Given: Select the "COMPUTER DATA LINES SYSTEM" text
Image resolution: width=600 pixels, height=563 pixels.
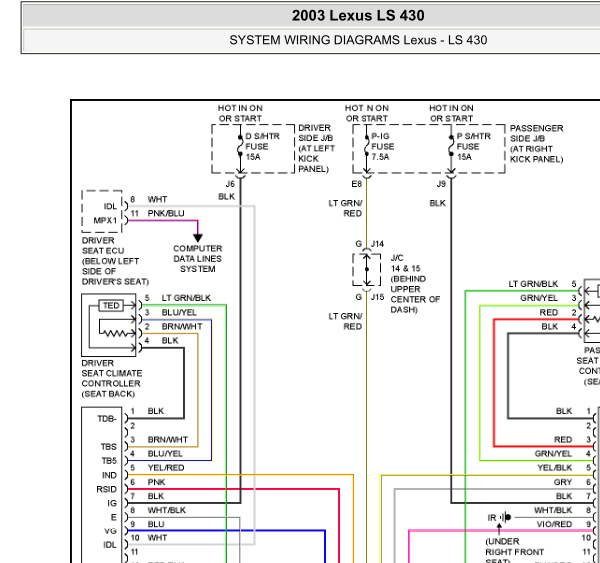Looking at the screenshot, I should tap(197, 259).
